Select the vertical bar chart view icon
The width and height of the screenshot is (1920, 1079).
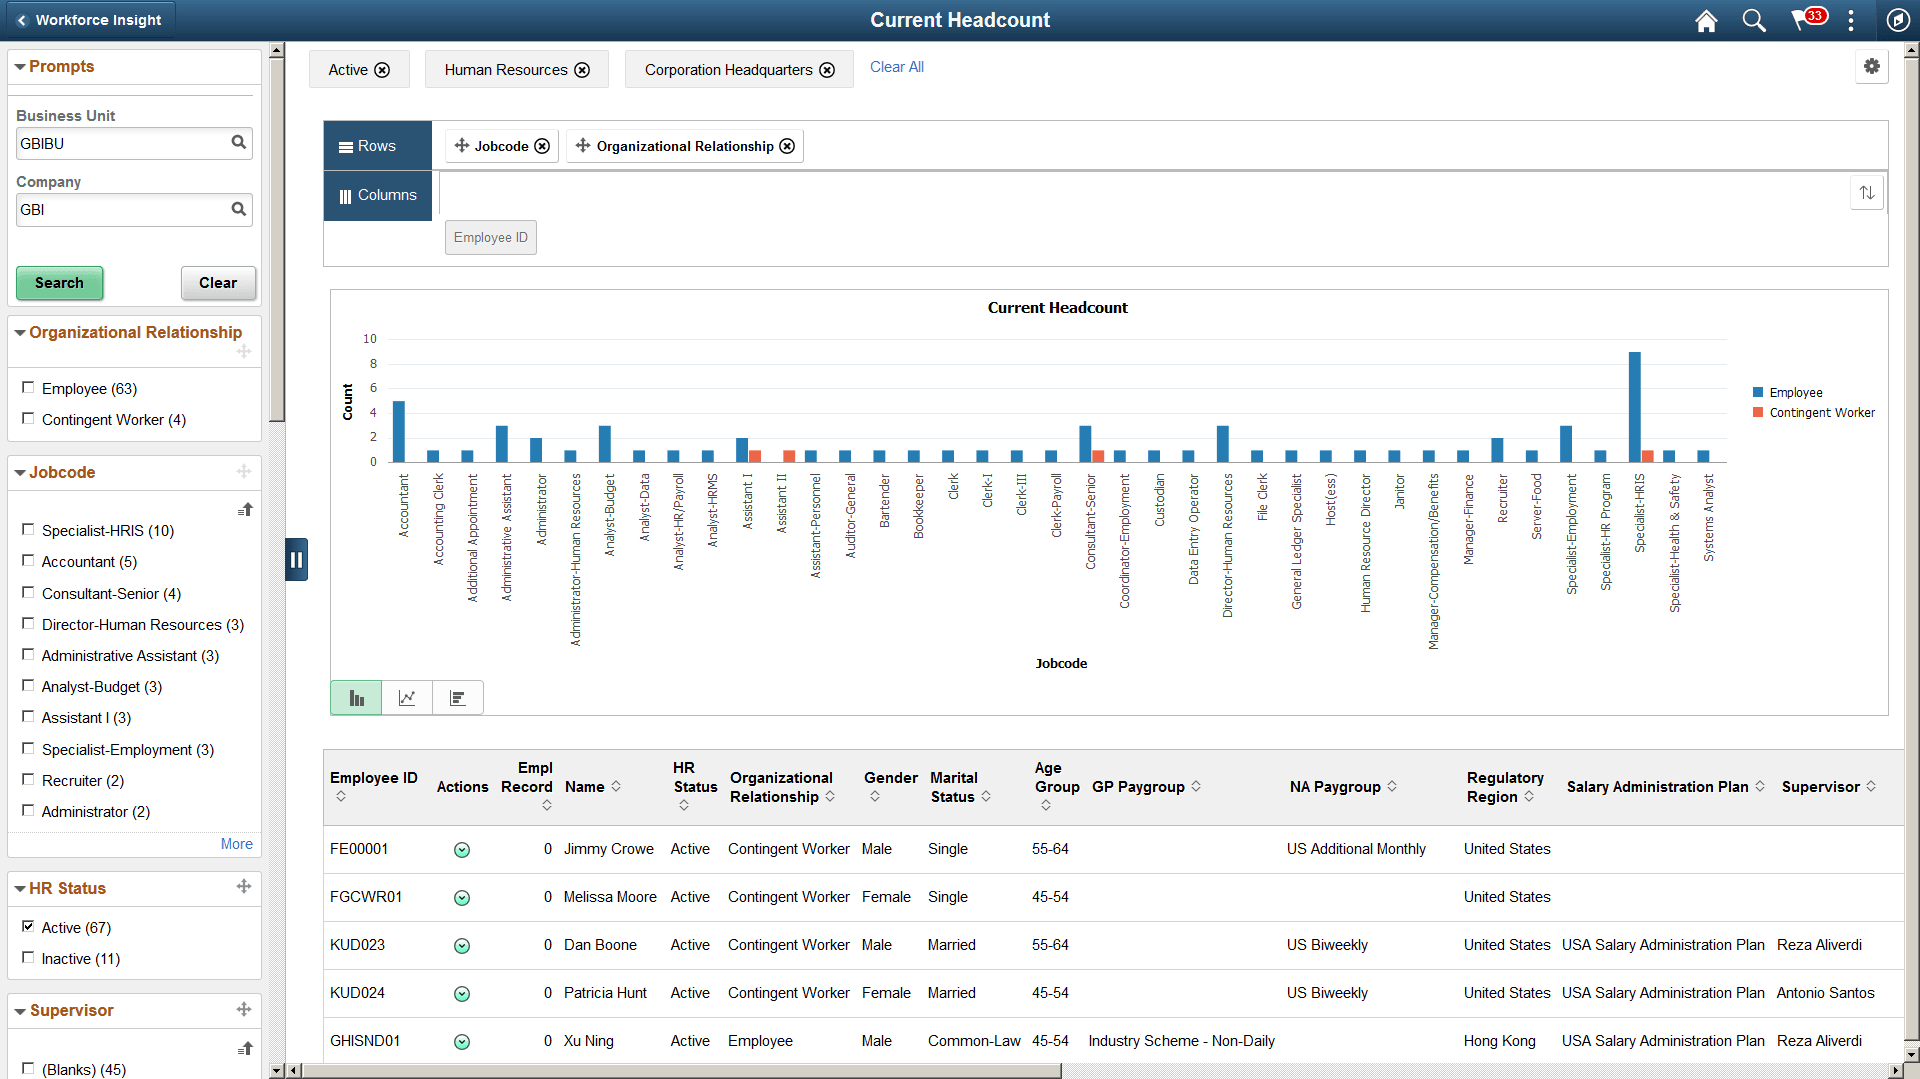point(355,697)
